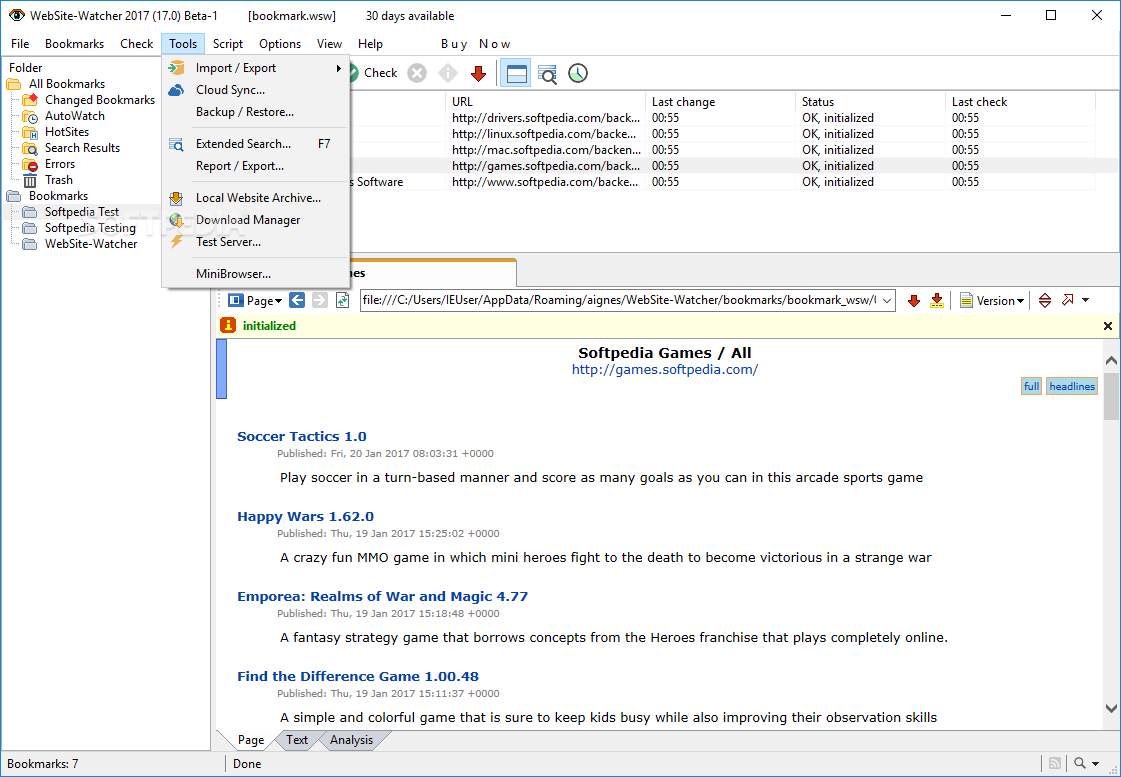Expand the address bar dropdown arrow
Image resolution: width=1121 pixels, height=777 pixels.
pos(887,301)
